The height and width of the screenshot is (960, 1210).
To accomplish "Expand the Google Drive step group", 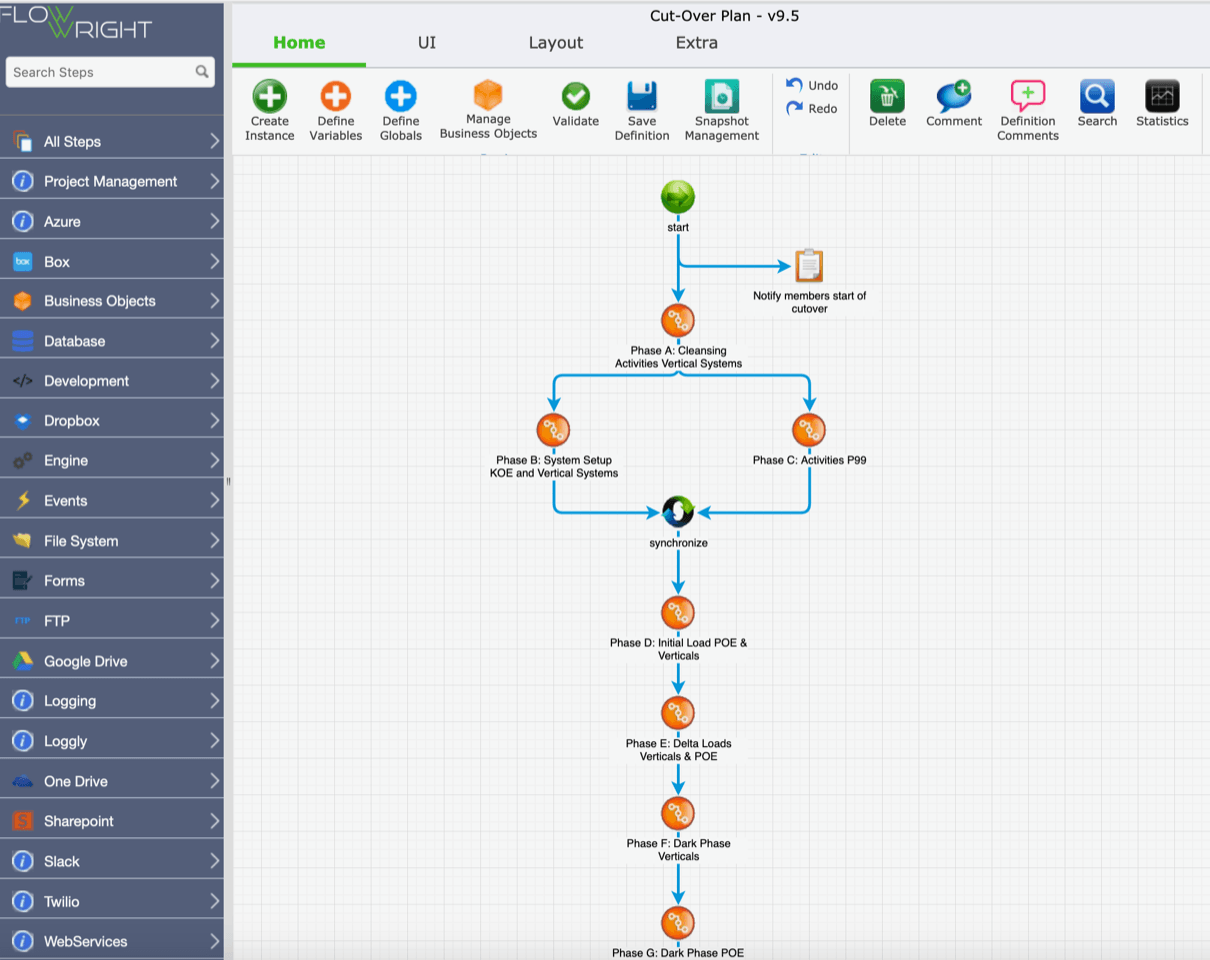I will tap(214, 661).
